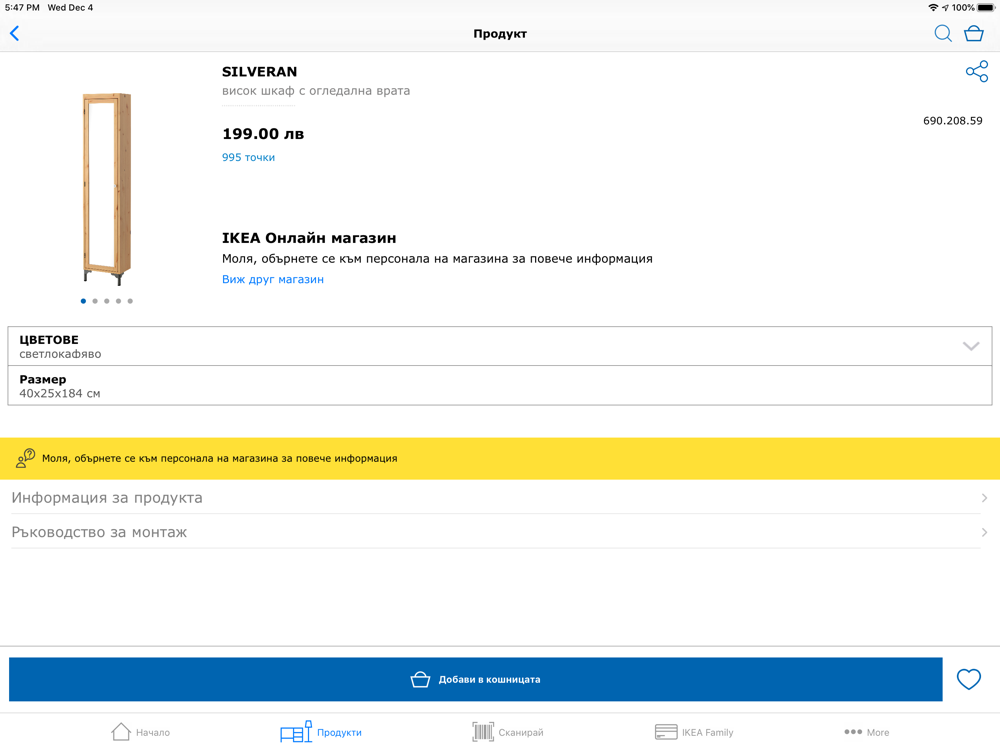Select the IKEA Онлайн магазин heading

pyautogui.click(x=309, y=238)
